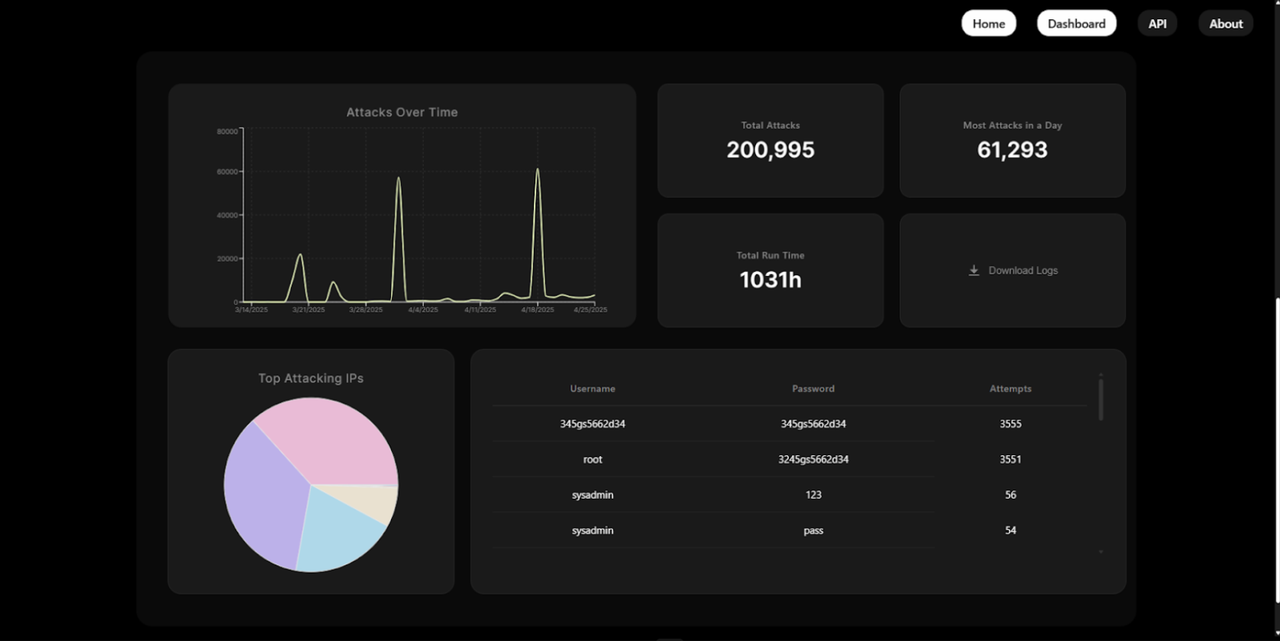Click the Attempts column header

pos(1010,388)
